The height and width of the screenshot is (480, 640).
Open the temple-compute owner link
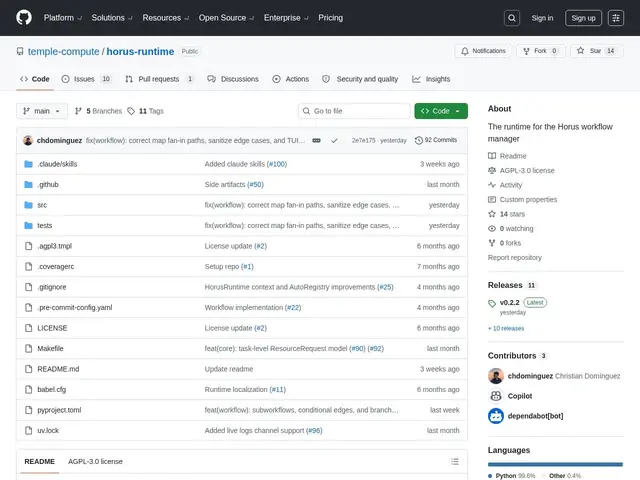point(63,51)
